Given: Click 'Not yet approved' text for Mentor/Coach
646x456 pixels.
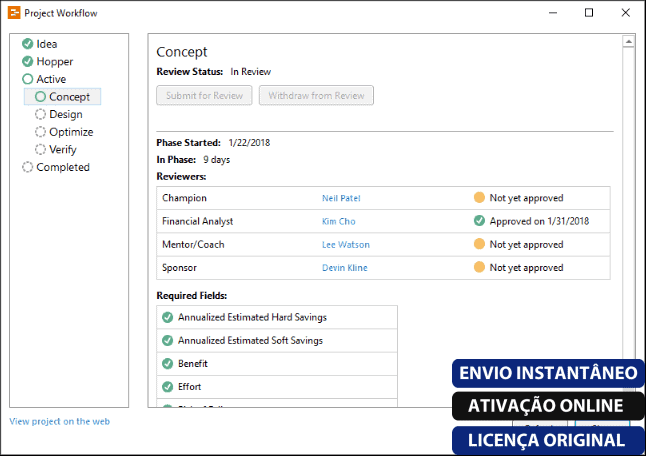Looking at the screenshot, I should coord(526,245).
